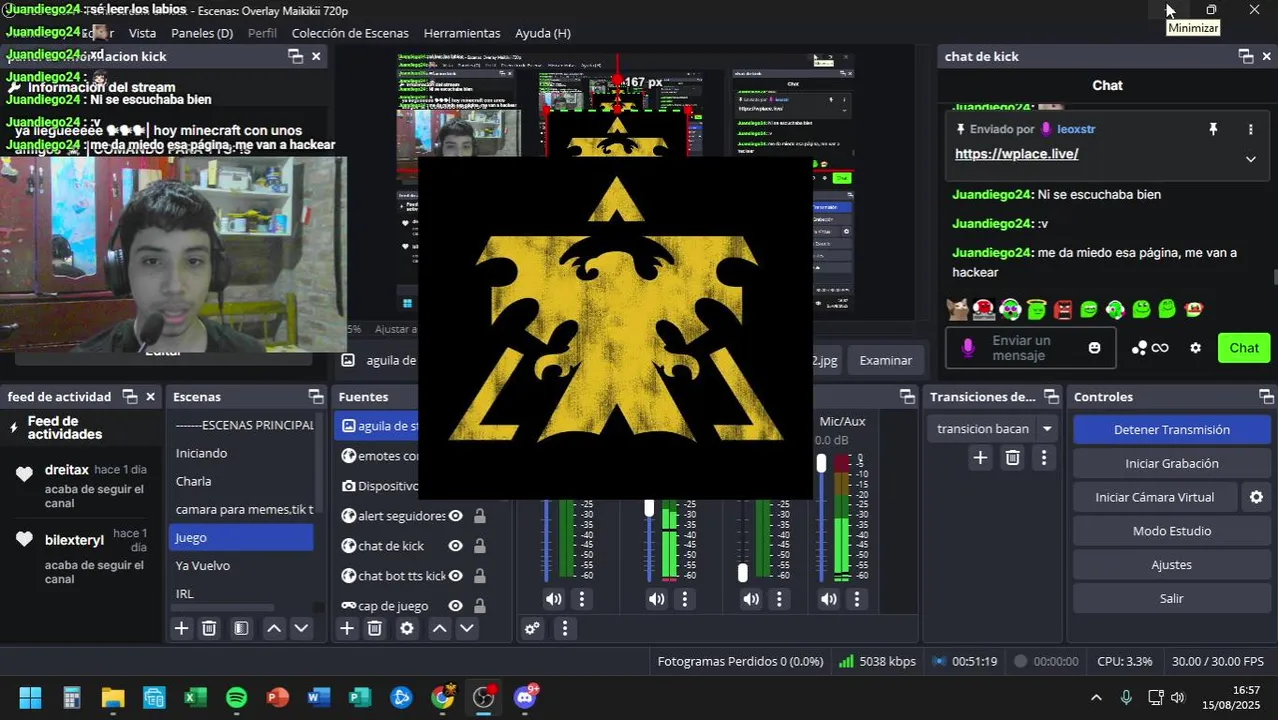This screenshot has width=1278, height=720.
Task: Collapse the pinned message with the chevron arrow
Action: (1250, 159)
